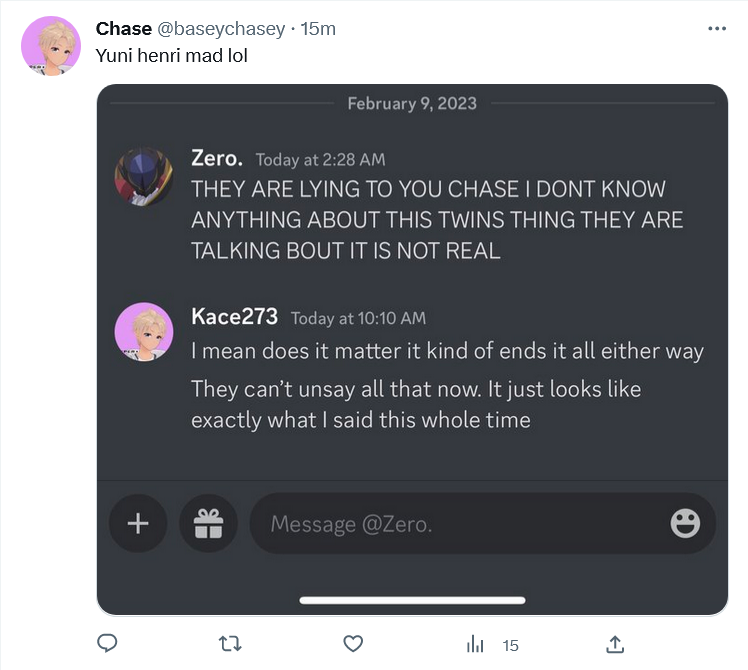Open the emoji picker smiley face

click(x=685, y=523)
